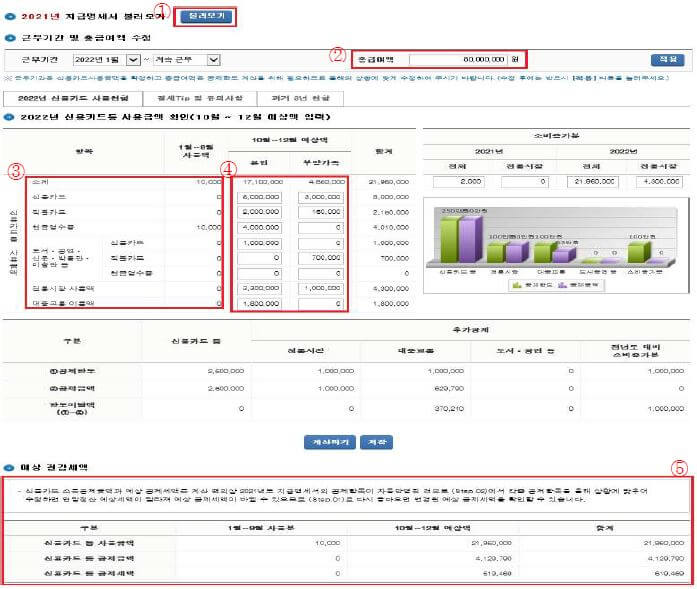Click the 적용 apply button
Image resolution: width=697 pixels, height=589 pixels.
[667, 60]
